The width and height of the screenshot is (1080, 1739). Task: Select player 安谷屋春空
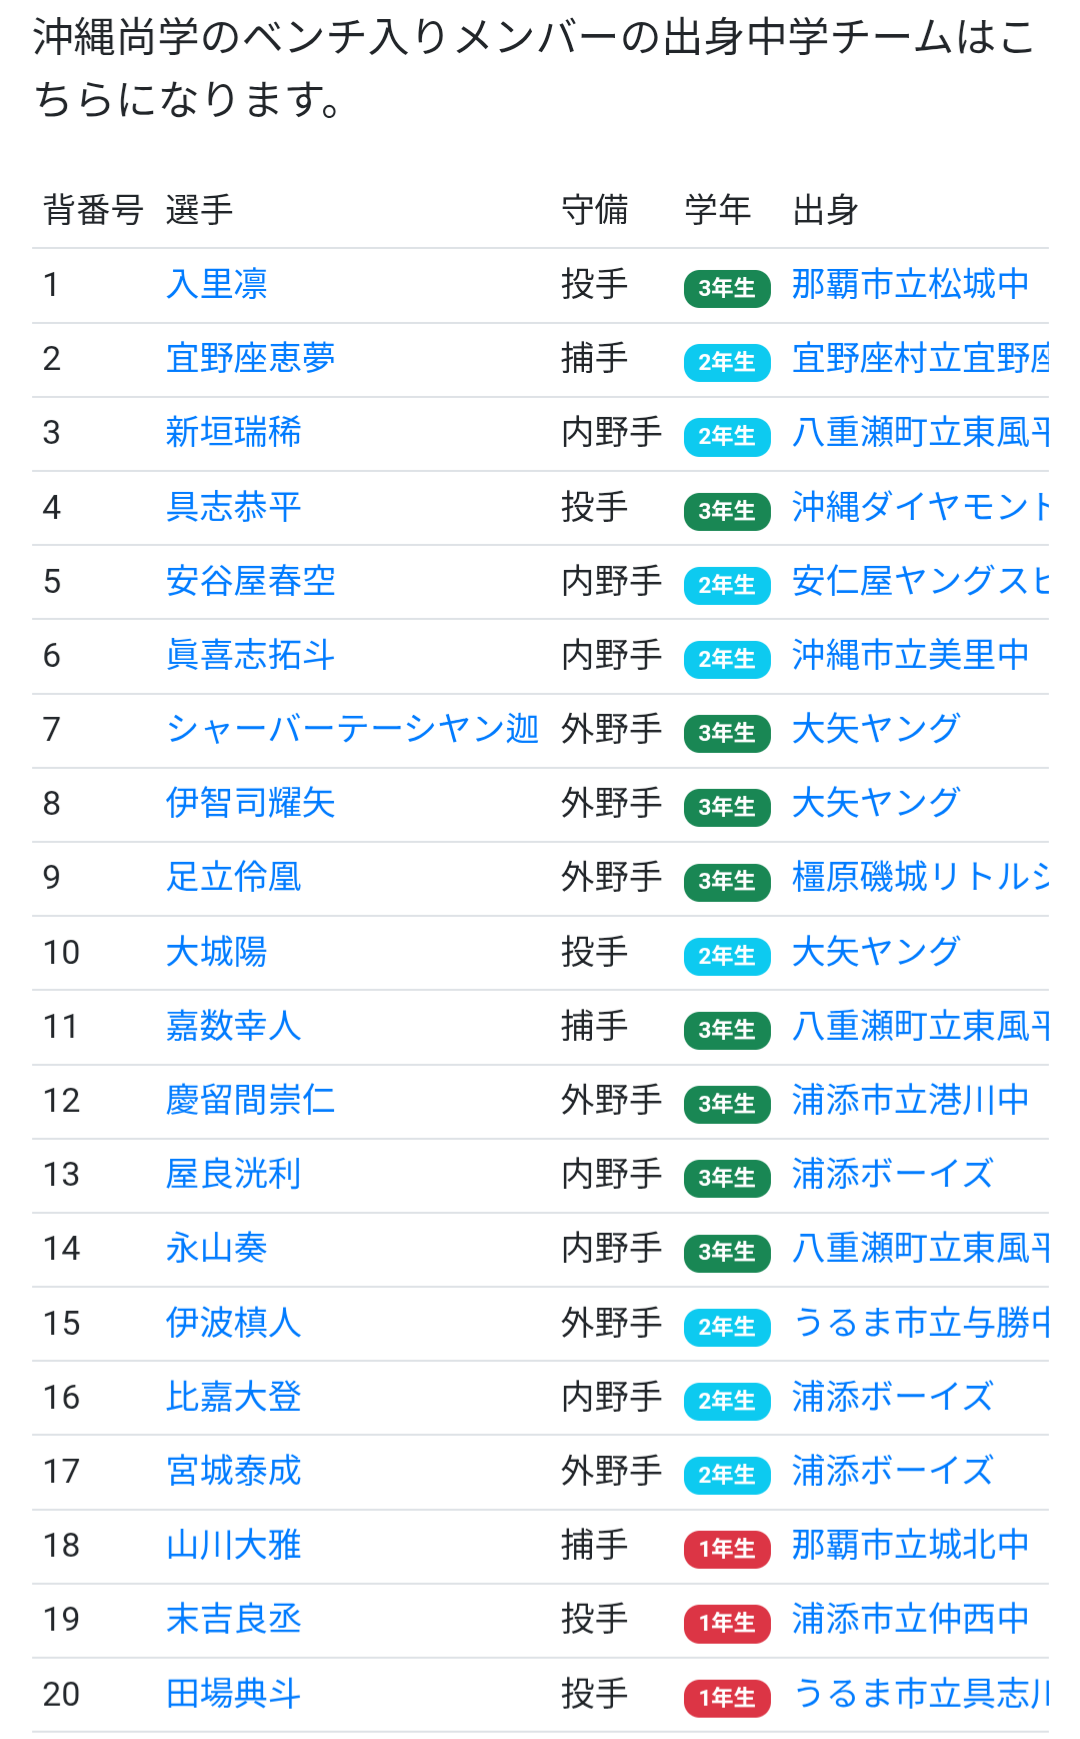(250, 581)
